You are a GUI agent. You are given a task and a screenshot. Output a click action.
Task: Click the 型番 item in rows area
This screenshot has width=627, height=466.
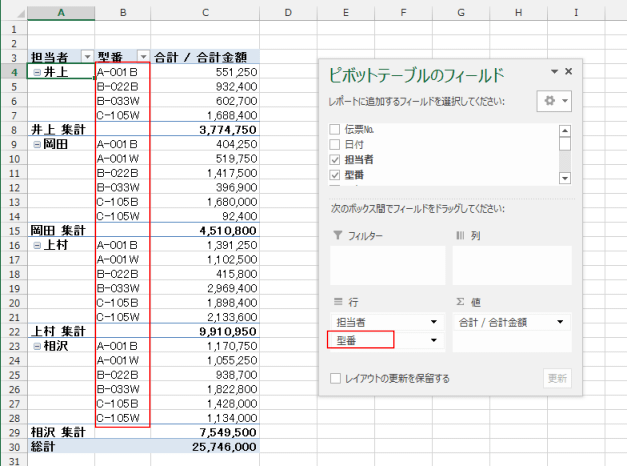[387, 340]
